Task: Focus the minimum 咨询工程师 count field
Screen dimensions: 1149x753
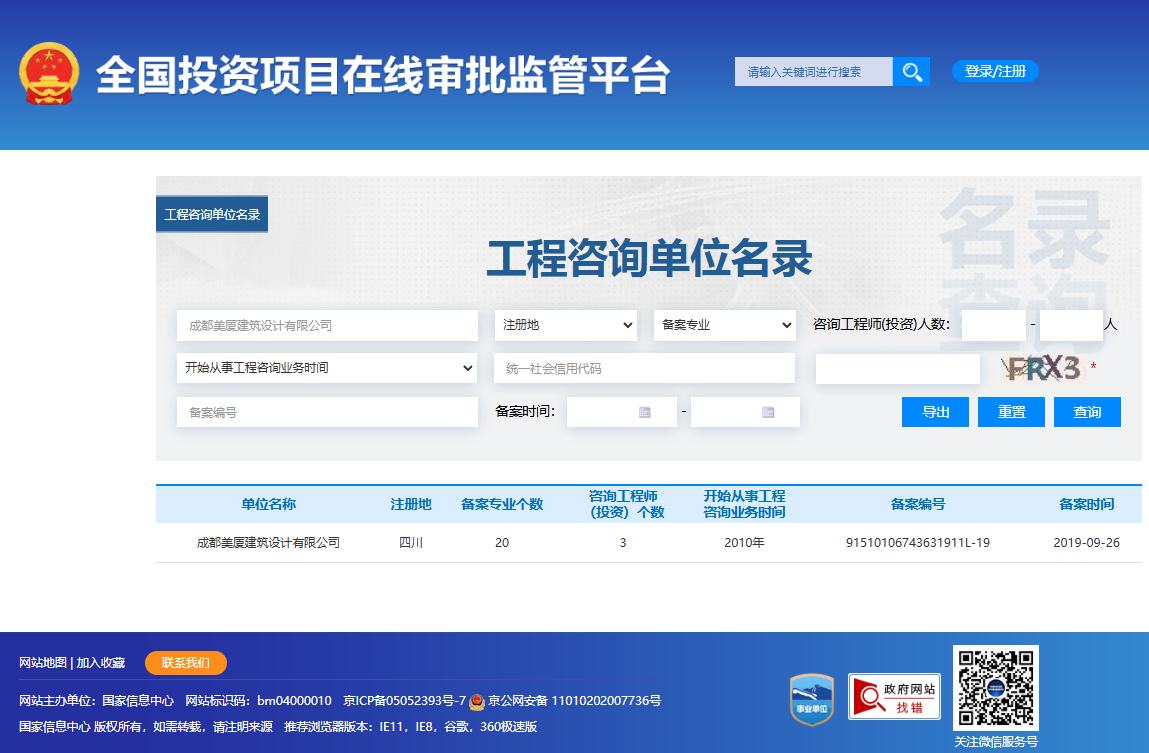Action: (994, 325)
